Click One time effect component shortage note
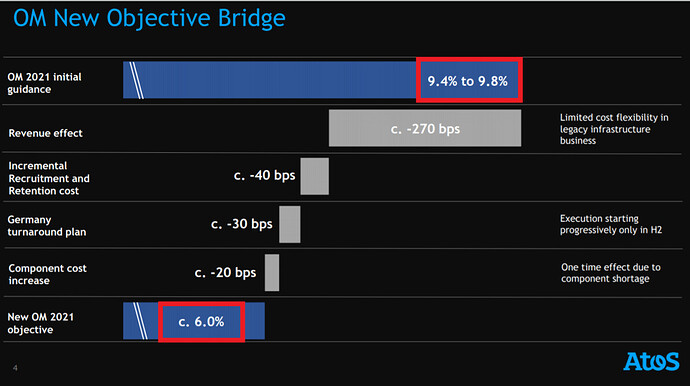The height and width of the screenshot is (386, 690). coord(611,273)
